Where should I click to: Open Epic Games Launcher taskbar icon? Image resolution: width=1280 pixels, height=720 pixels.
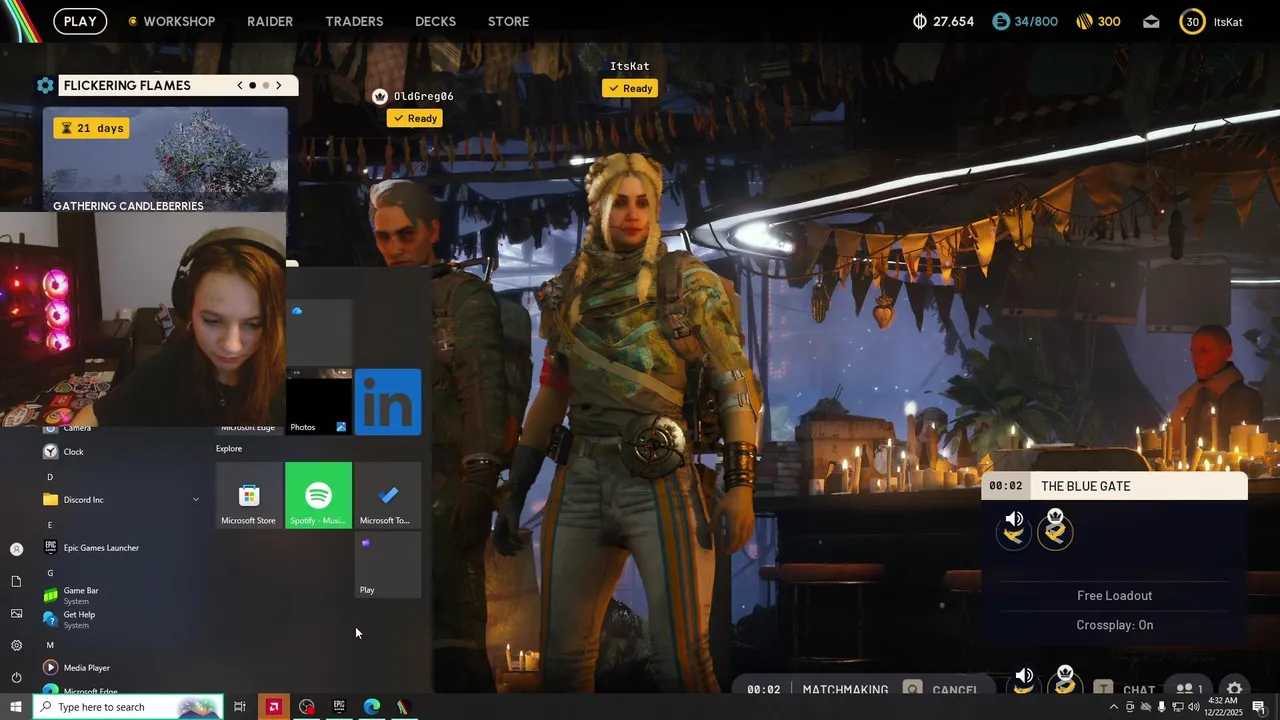(x=339, y=707)
